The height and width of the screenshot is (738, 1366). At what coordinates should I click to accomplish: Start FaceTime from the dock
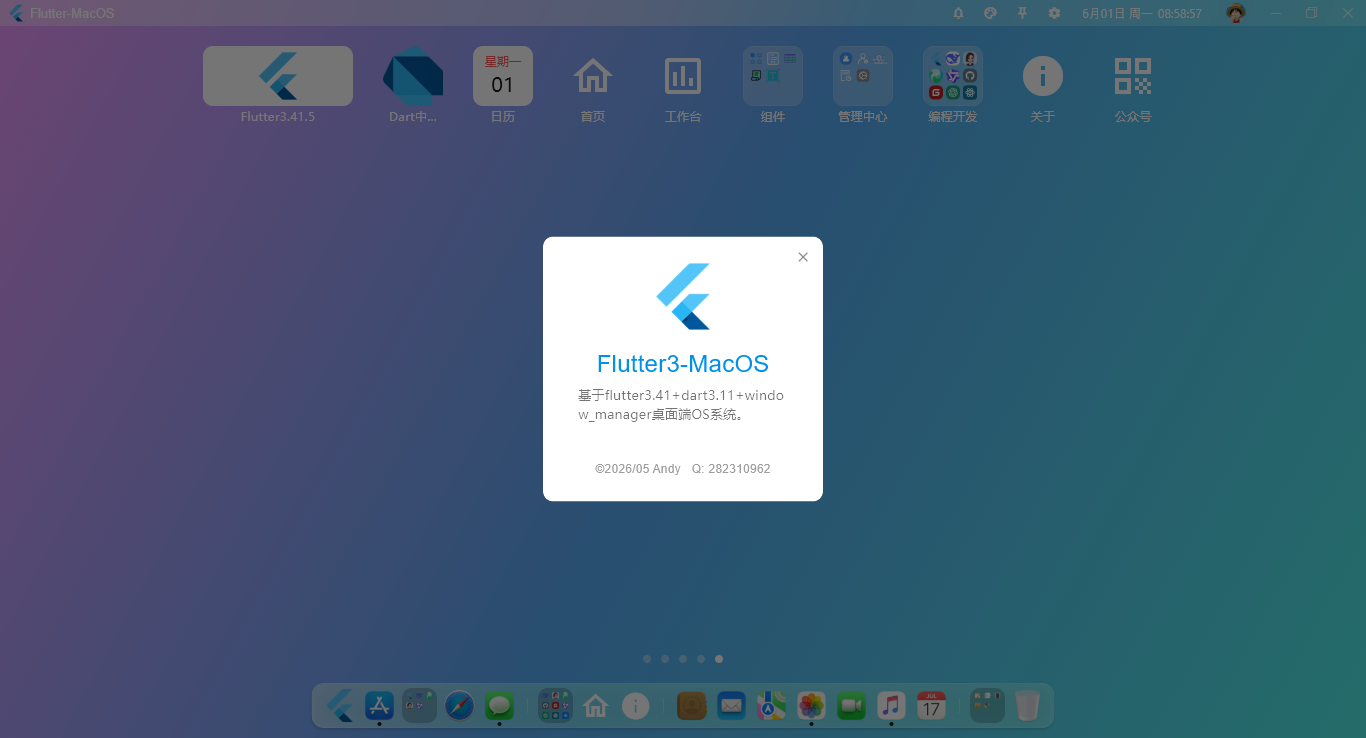click(x=851, y=706)
